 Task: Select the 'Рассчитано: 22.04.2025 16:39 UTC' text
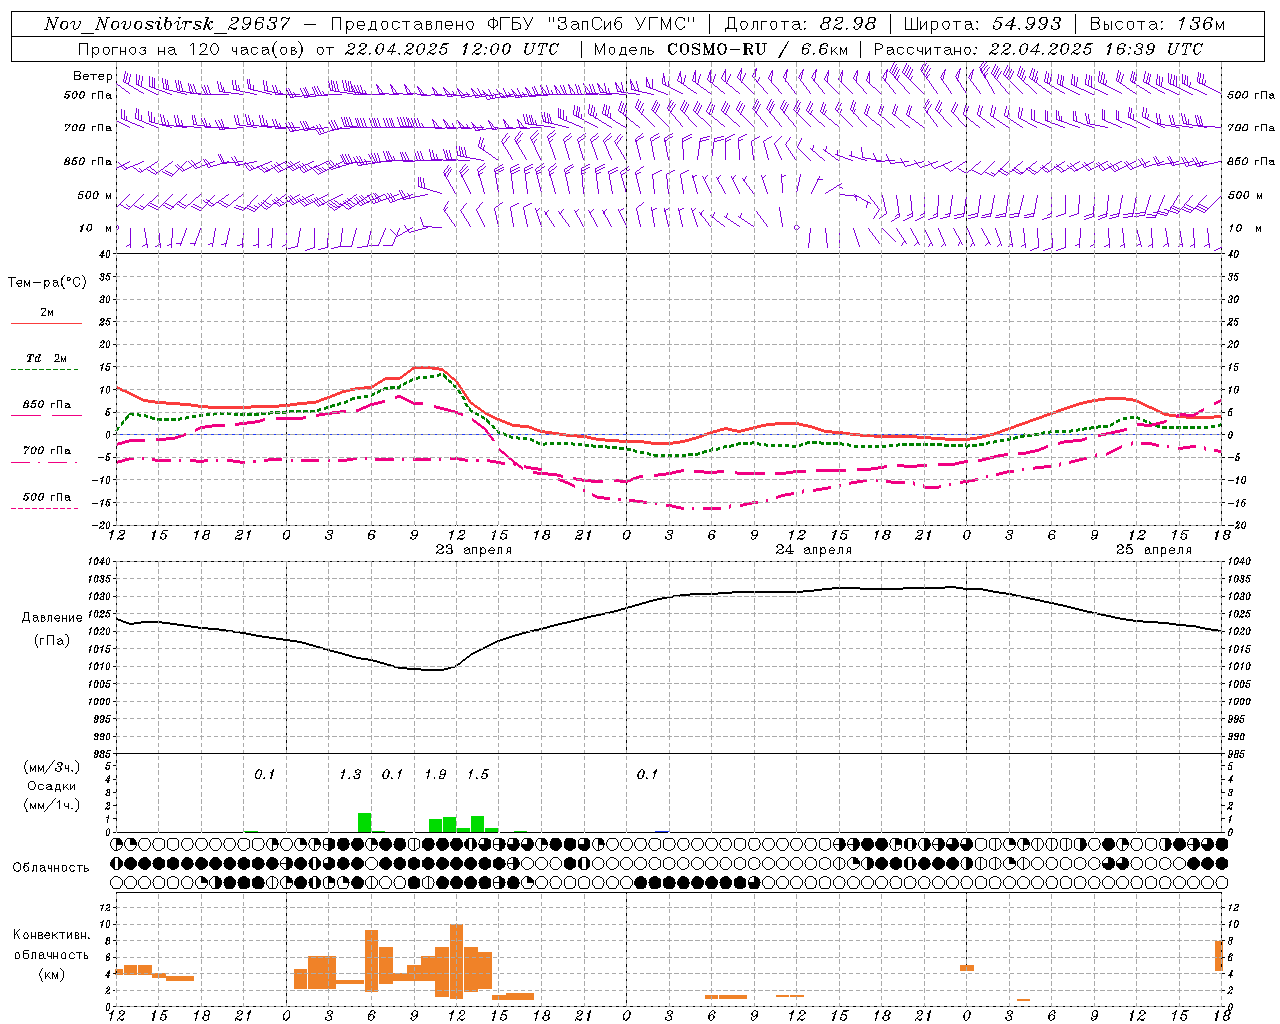1038,49
